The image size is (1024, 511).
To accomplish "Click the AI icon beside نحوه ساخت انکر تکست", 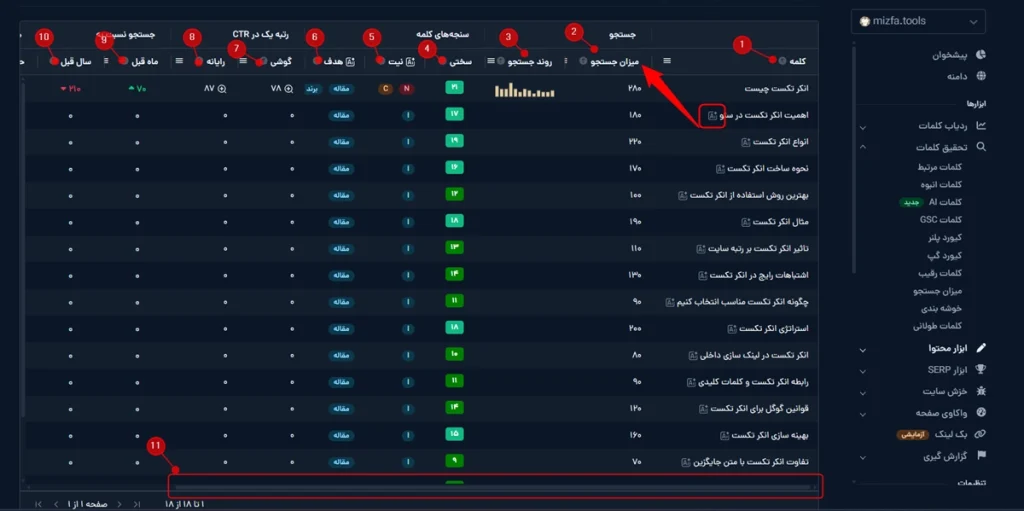I will 720,169.
